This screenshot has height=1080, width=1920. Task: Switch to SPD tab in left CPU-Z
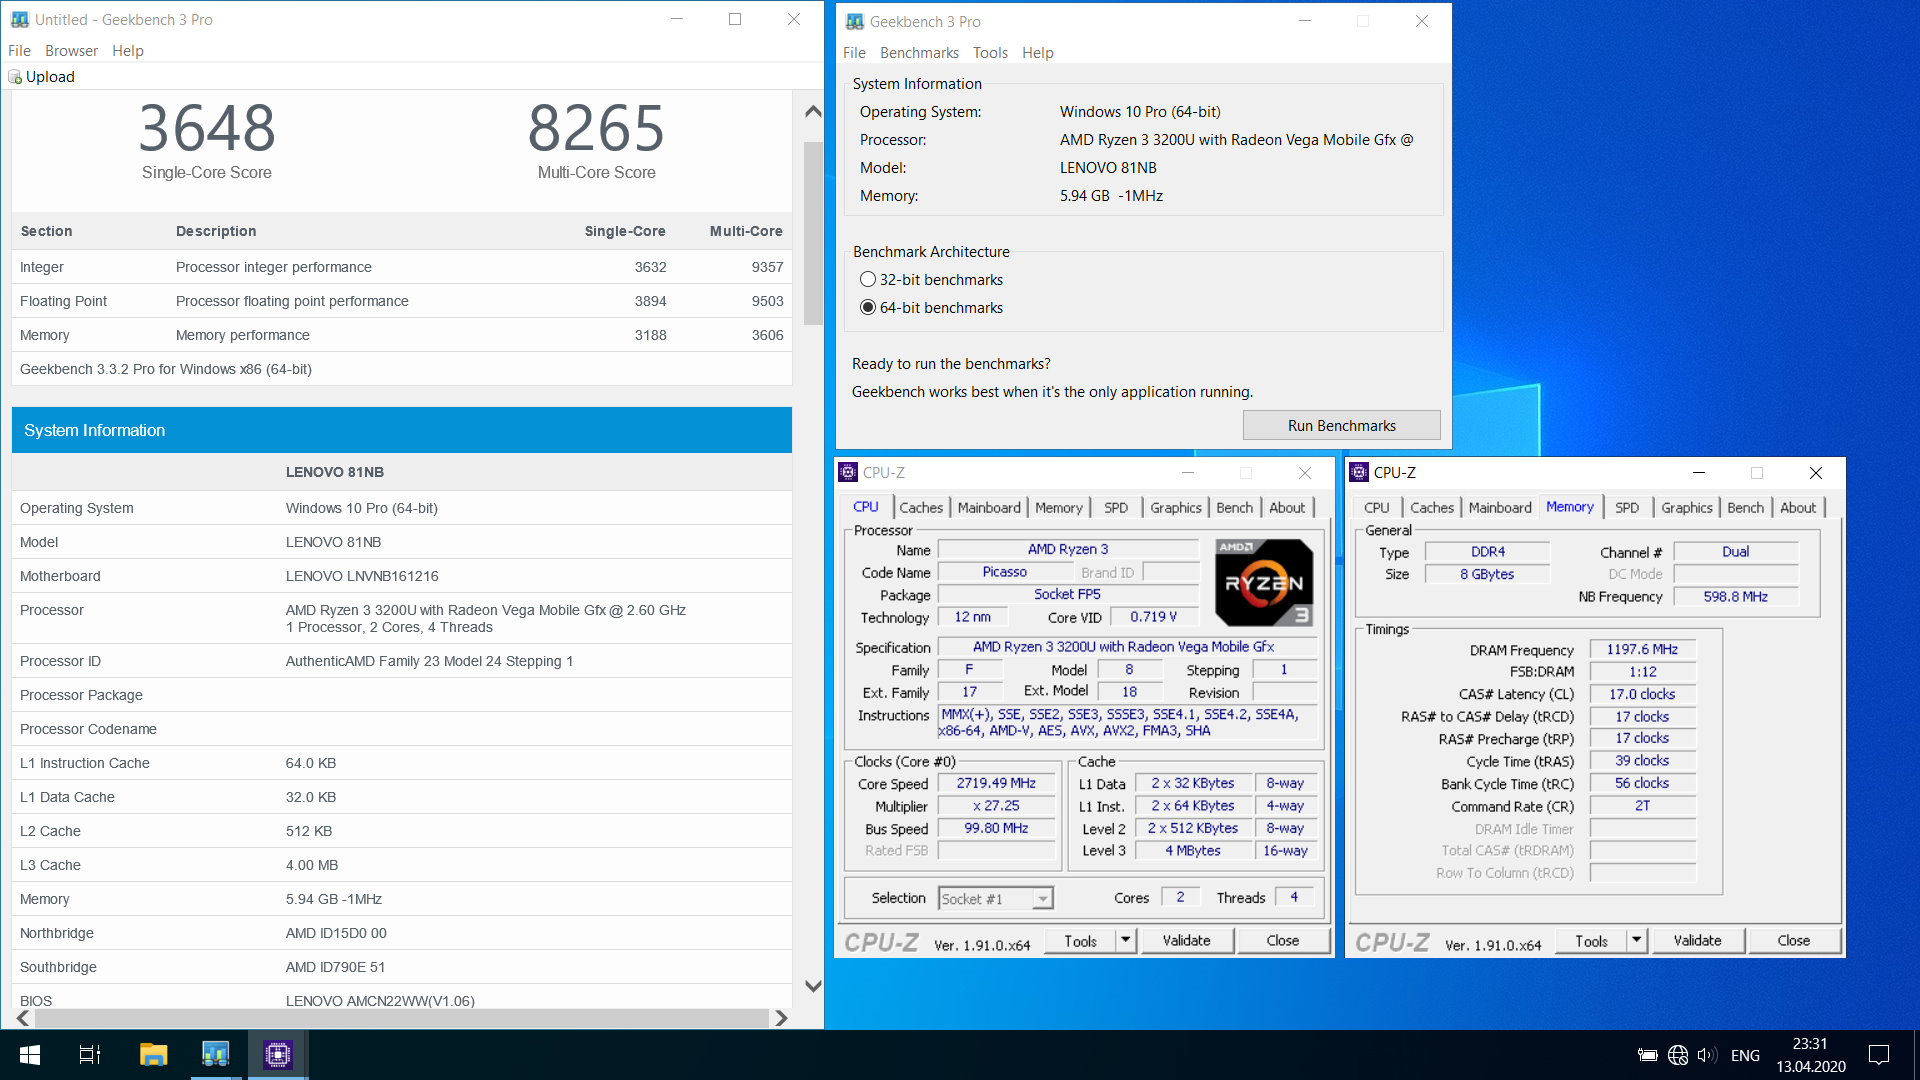1116,508
